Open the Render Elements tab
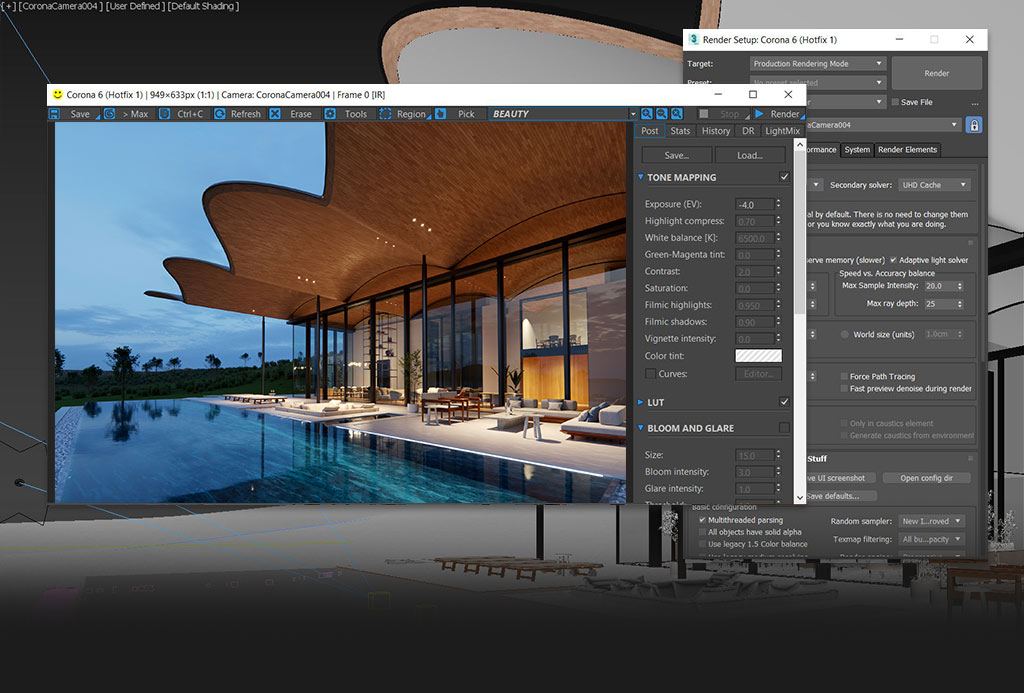This screenshot has width=1024, height=693. pyautogui.click(x=907, y=150)
